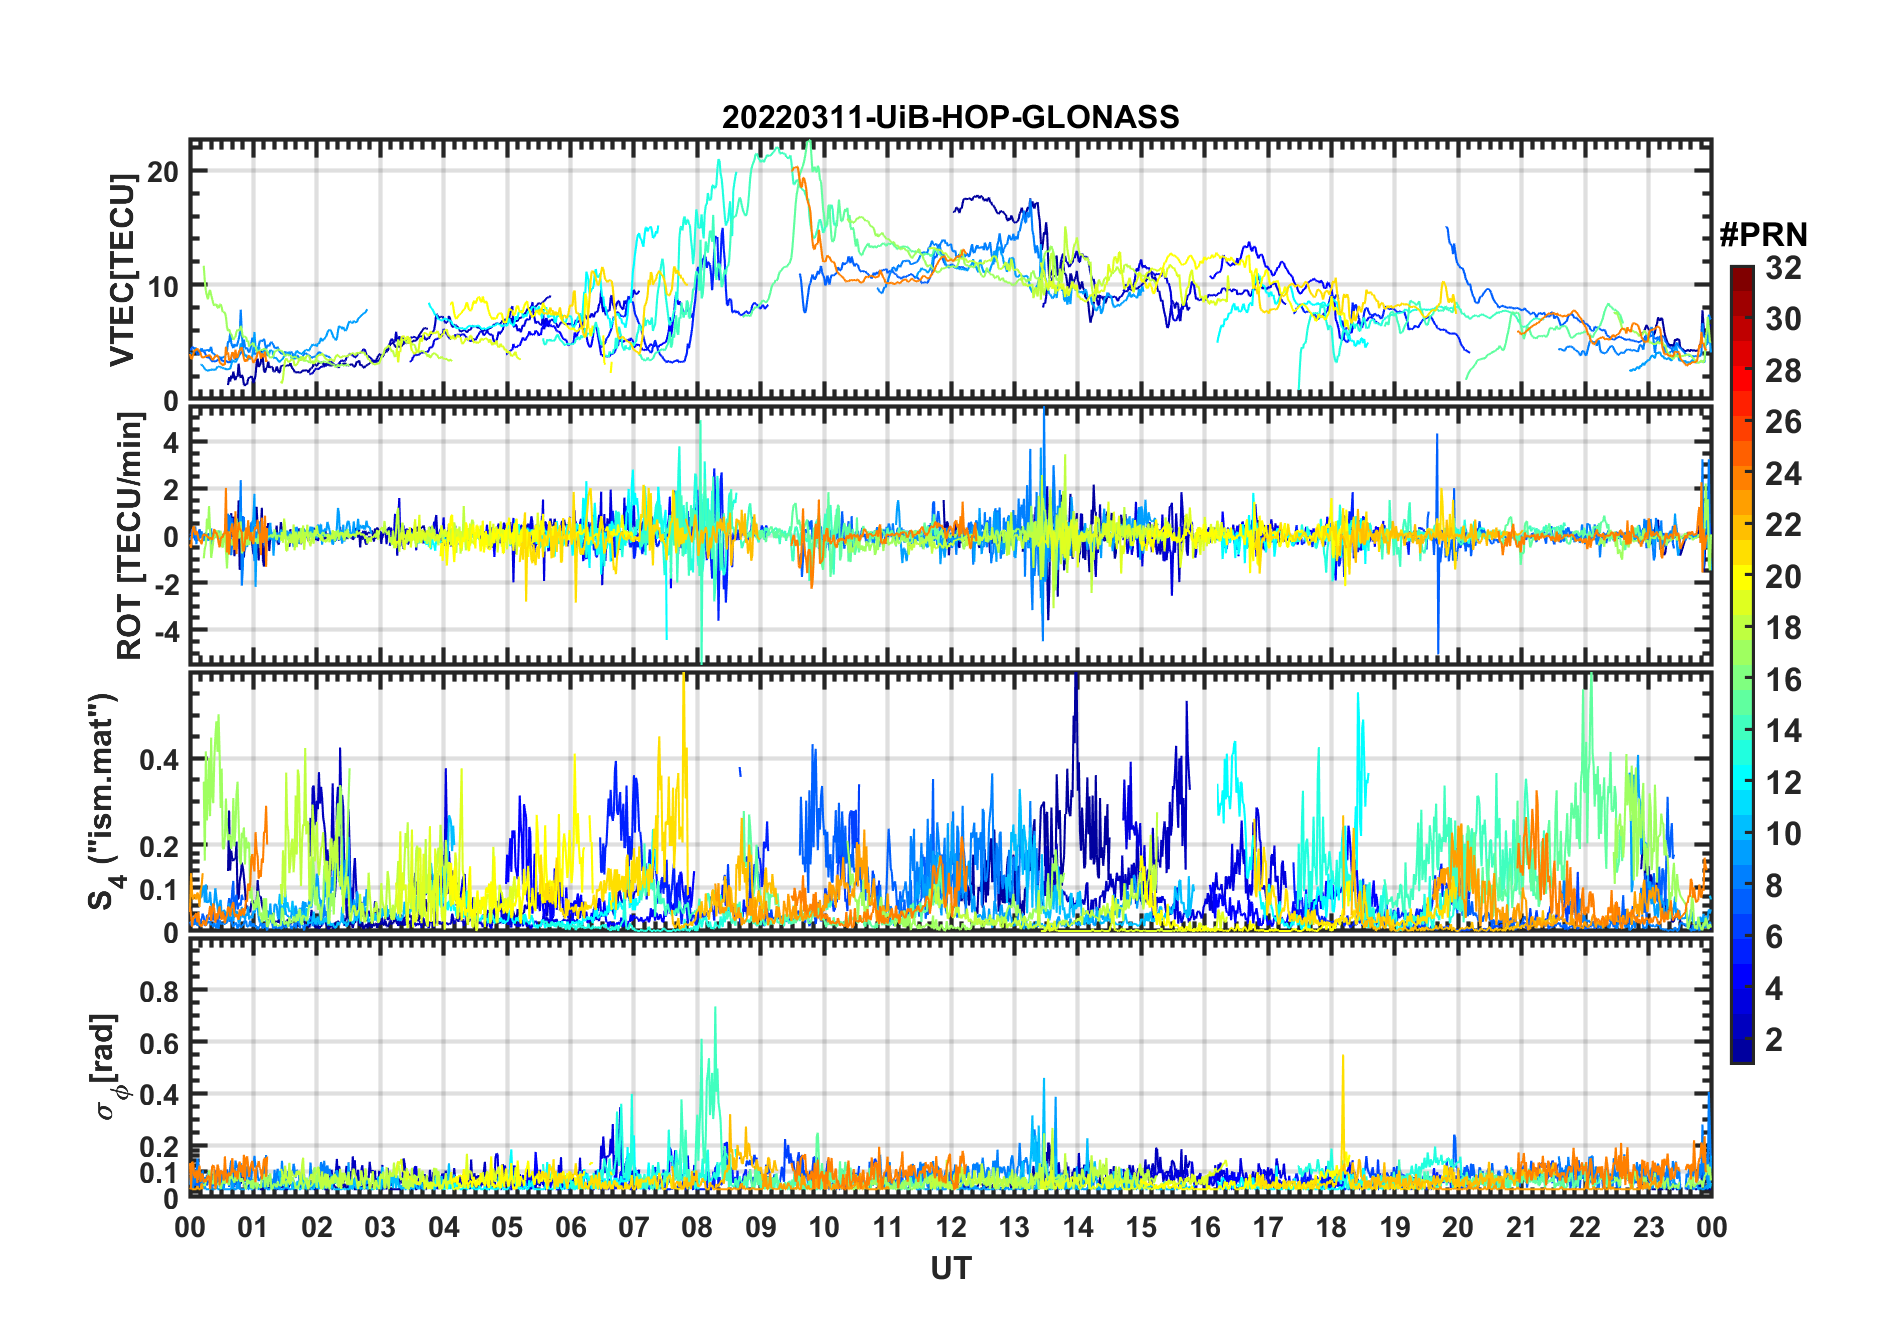Viewport: 1902px width, 1330px height.
Task: Click inside the ROT time series panel
Action: tap(950, 535)
